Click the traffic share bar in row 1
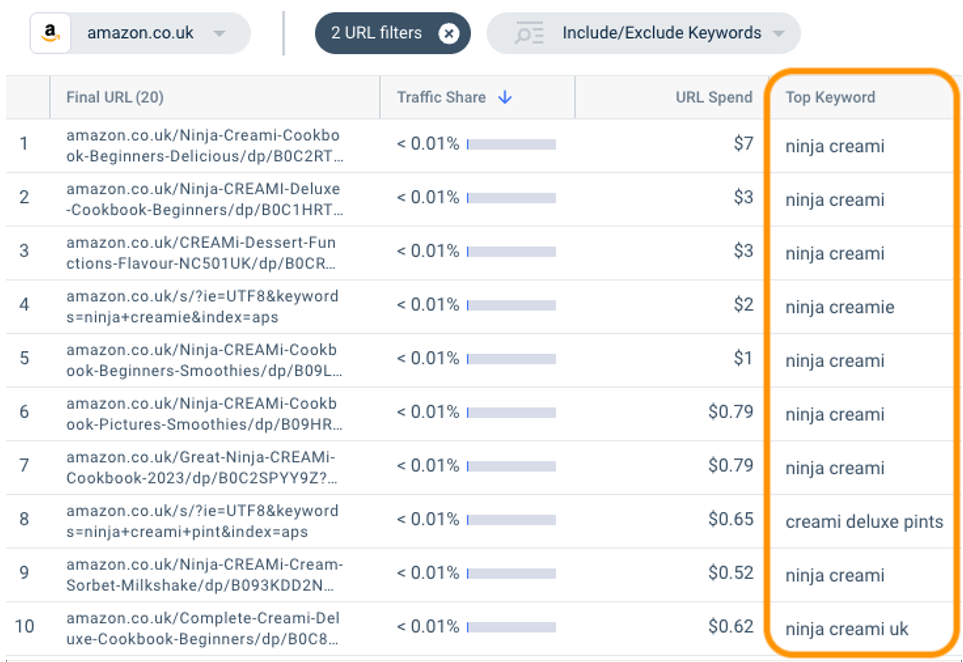The width and height of the screenshot is (963, 662). pyautogui.click(x=511, y=144)
